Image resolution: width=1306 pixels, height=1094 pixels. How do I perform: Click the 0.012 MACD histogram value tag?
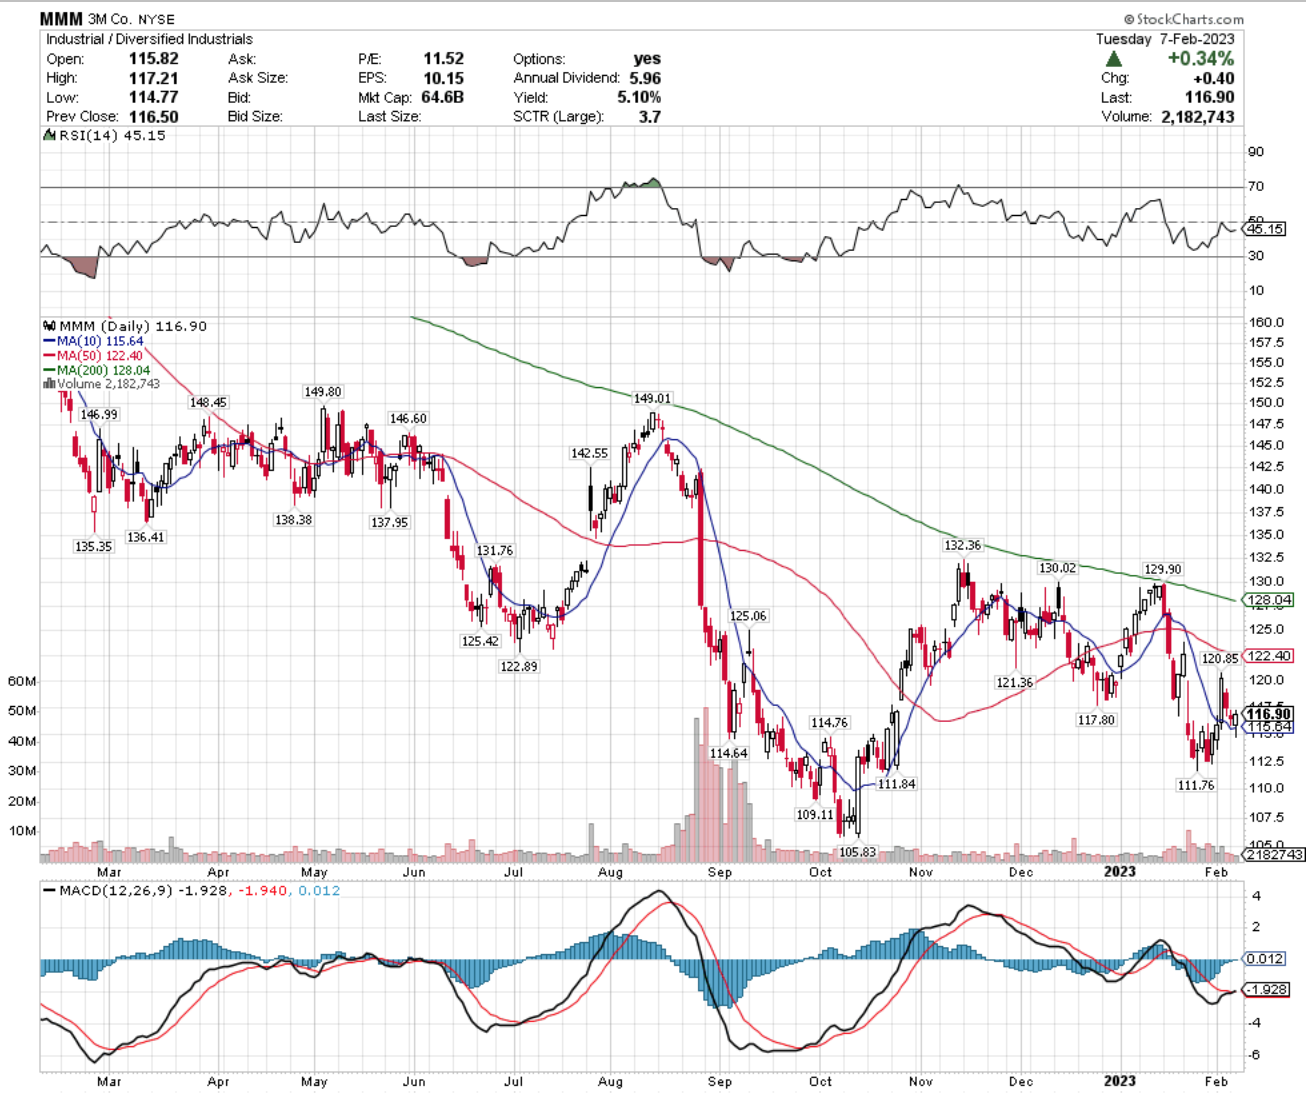[1265, 958]
